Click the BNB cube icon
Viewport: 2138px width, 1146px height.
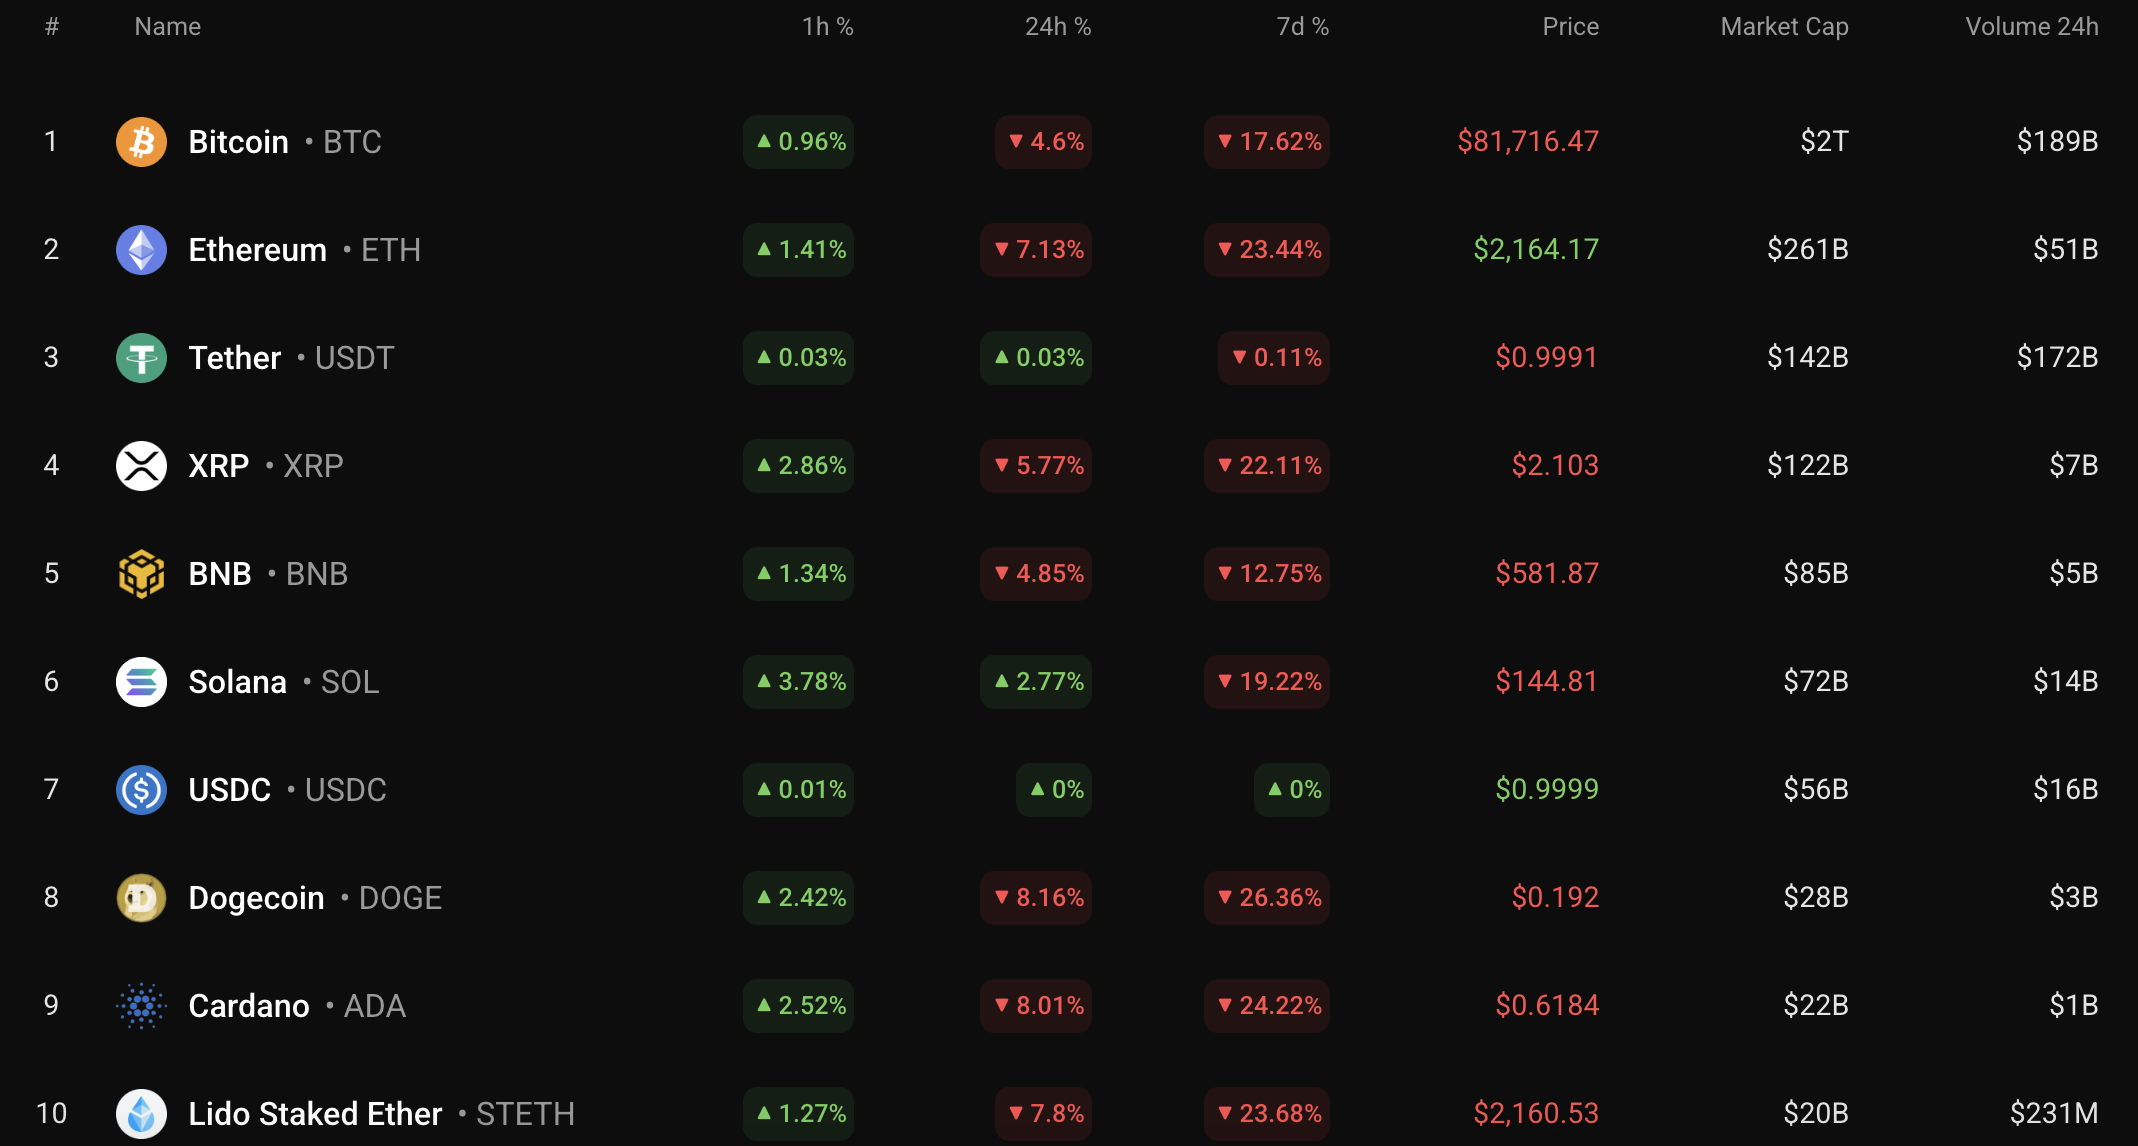(141, 574)
